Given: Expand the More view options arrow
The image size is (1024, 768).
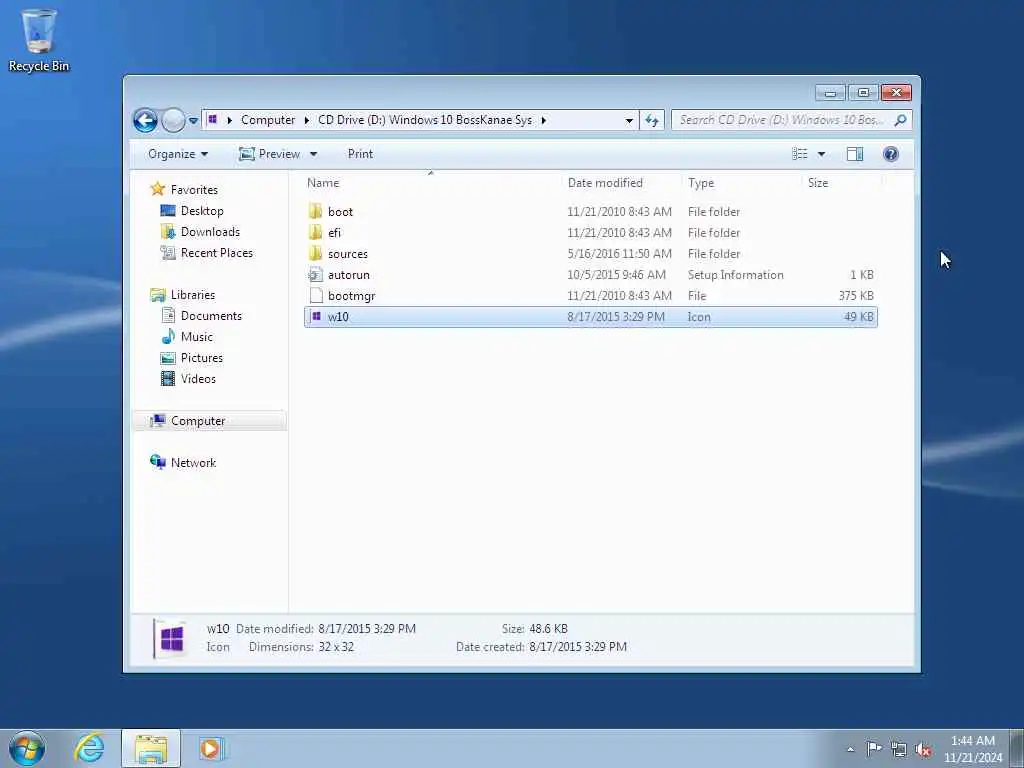Looking at the screenshot, I should (x=822, y=154).
